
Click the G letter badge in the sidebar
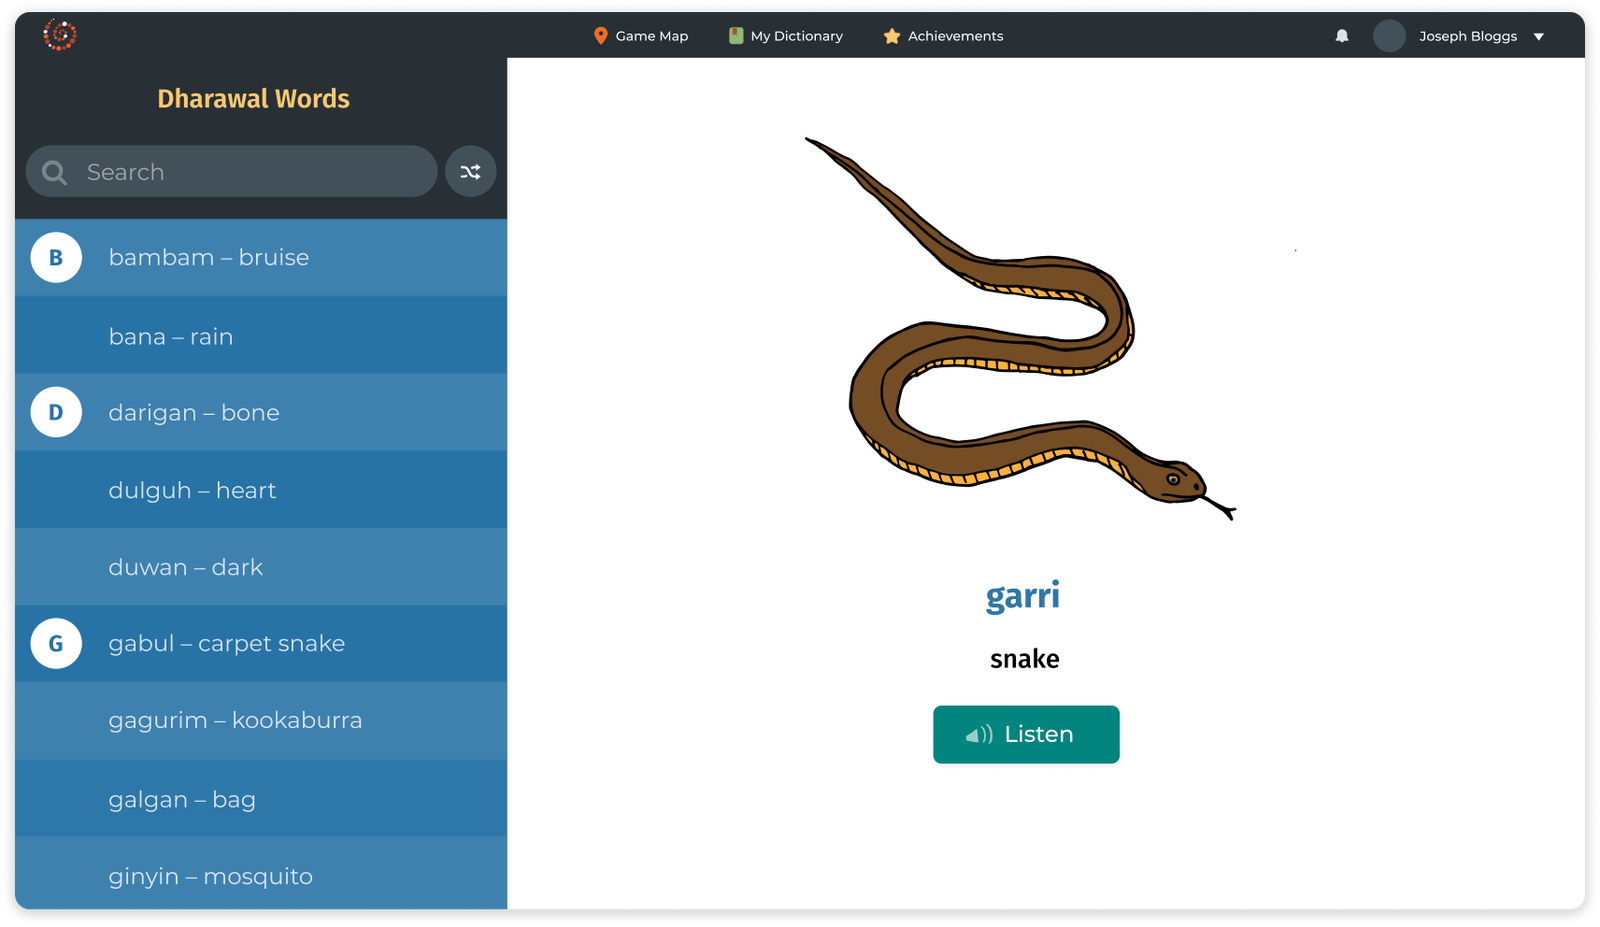click(x=56, y=643)
